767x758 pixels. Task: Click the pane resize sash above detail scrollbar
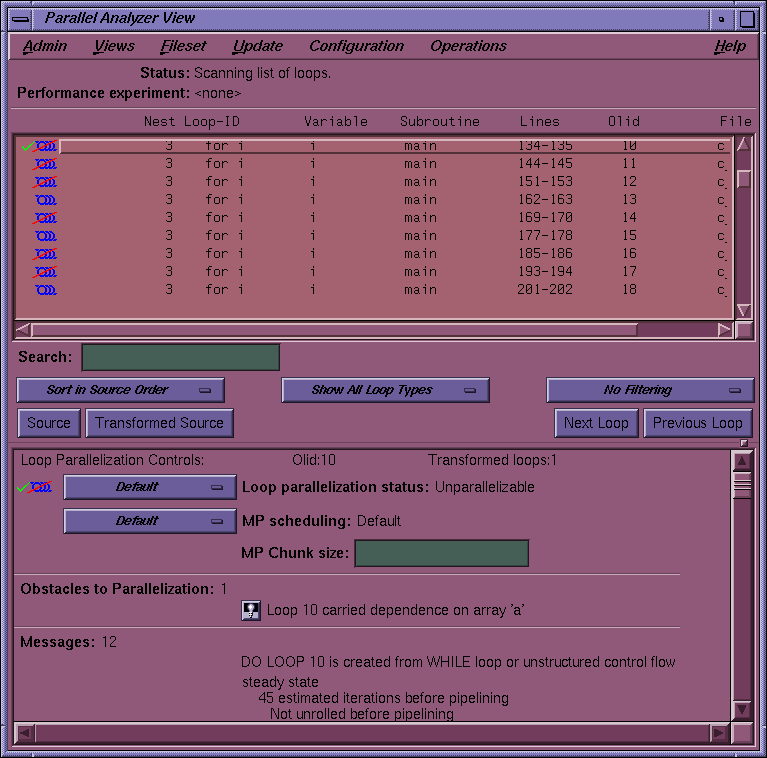click(x=744, y=443)
